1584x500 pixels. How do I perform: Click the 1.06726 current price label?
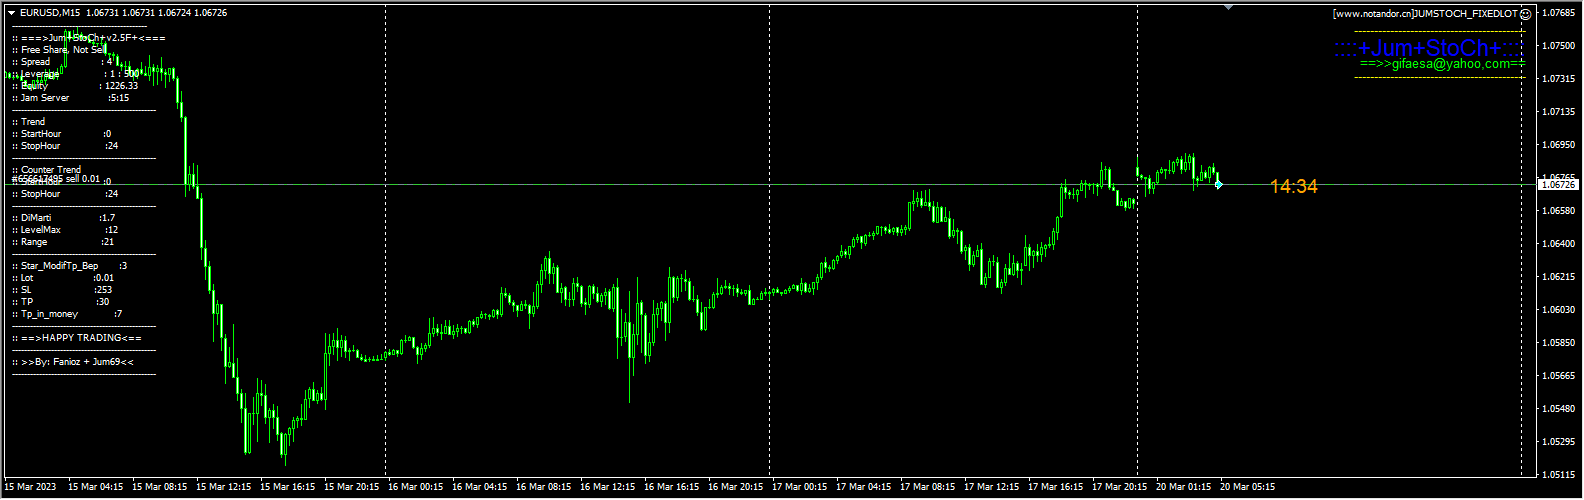click(1558, 185)
